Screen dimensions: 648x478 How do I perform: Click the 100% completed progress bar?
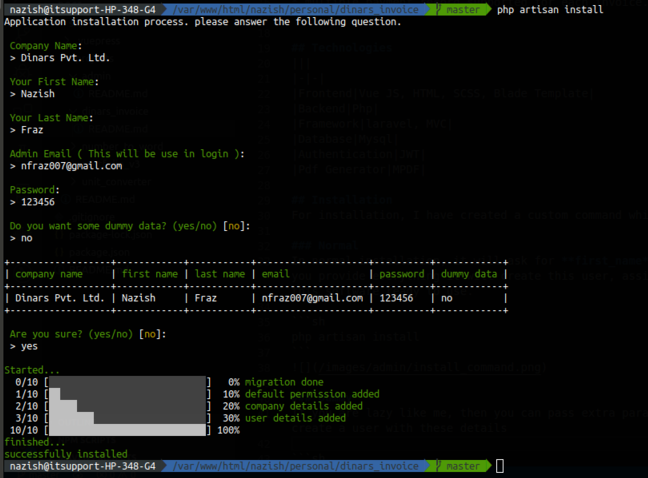coord(128,429)
